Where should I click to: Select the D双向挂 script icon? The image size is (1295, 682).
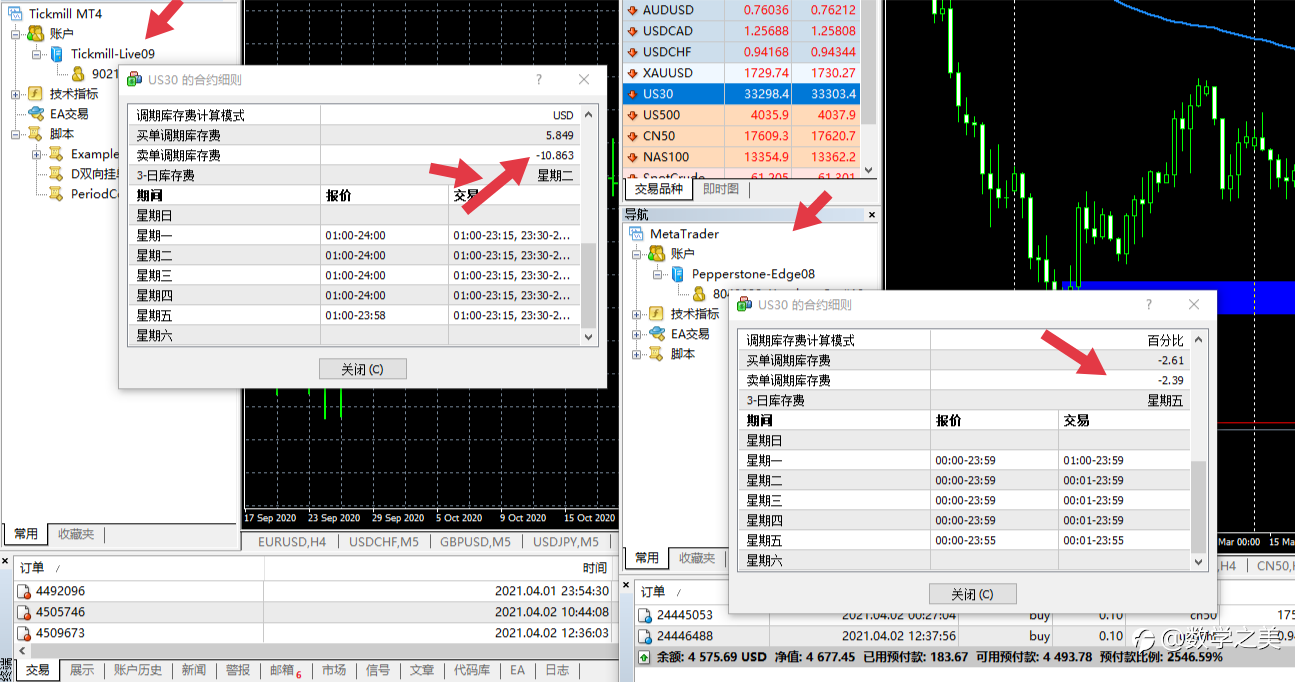point(57,174)
